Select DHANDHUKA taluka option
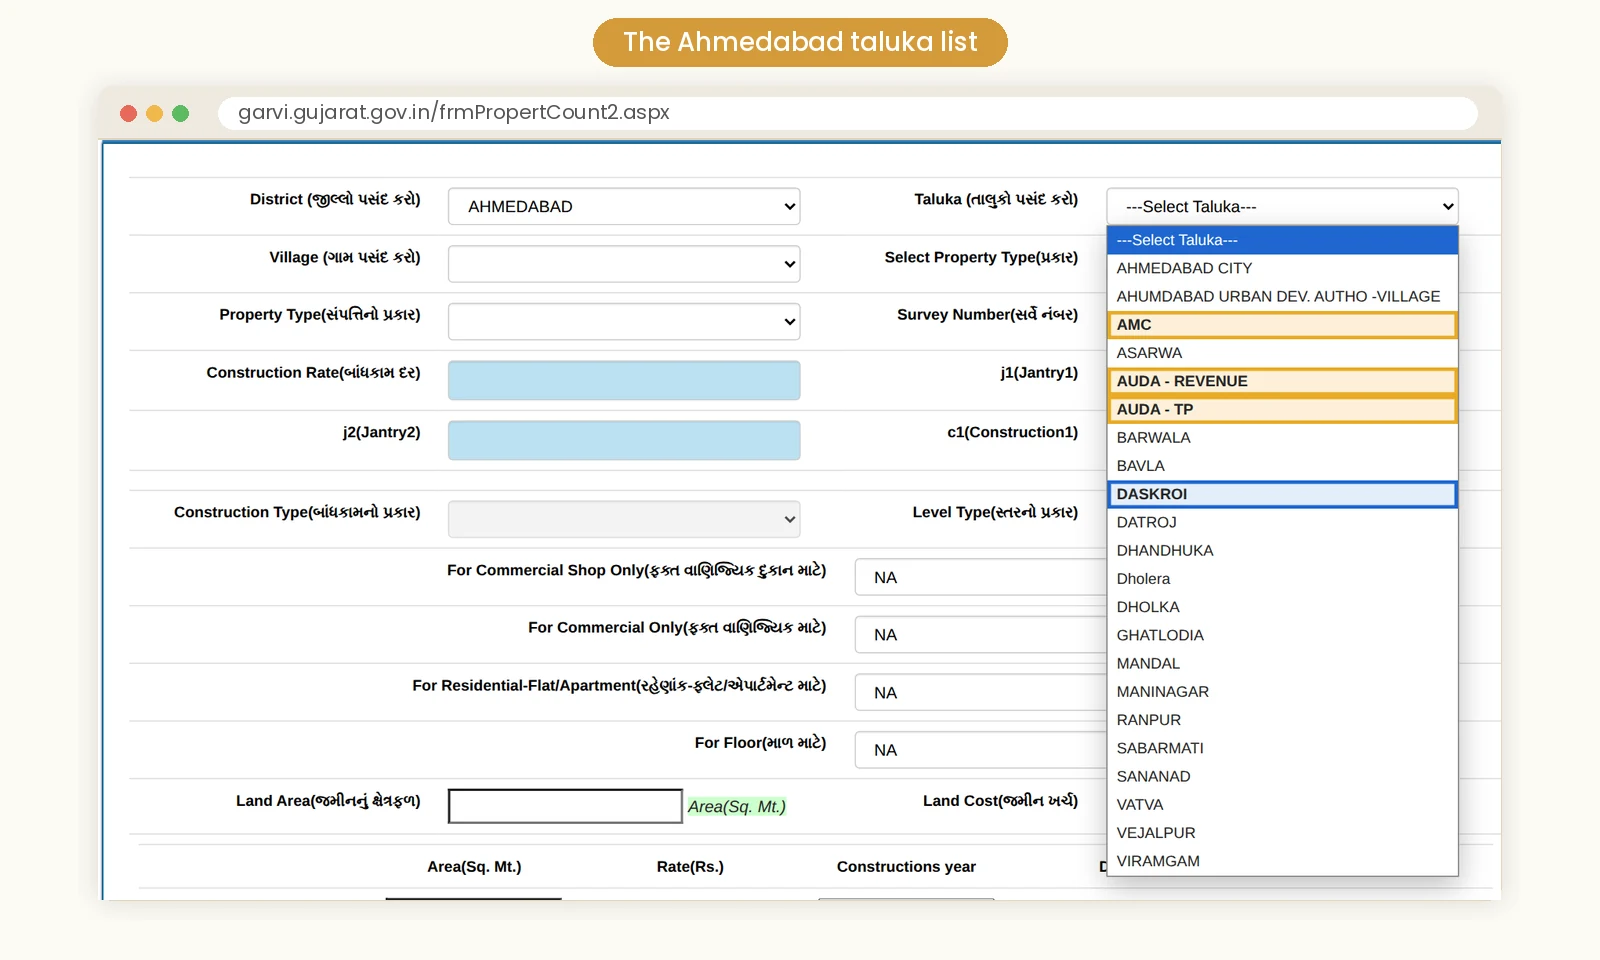The image size is (1600, 960). (1282, 551)
